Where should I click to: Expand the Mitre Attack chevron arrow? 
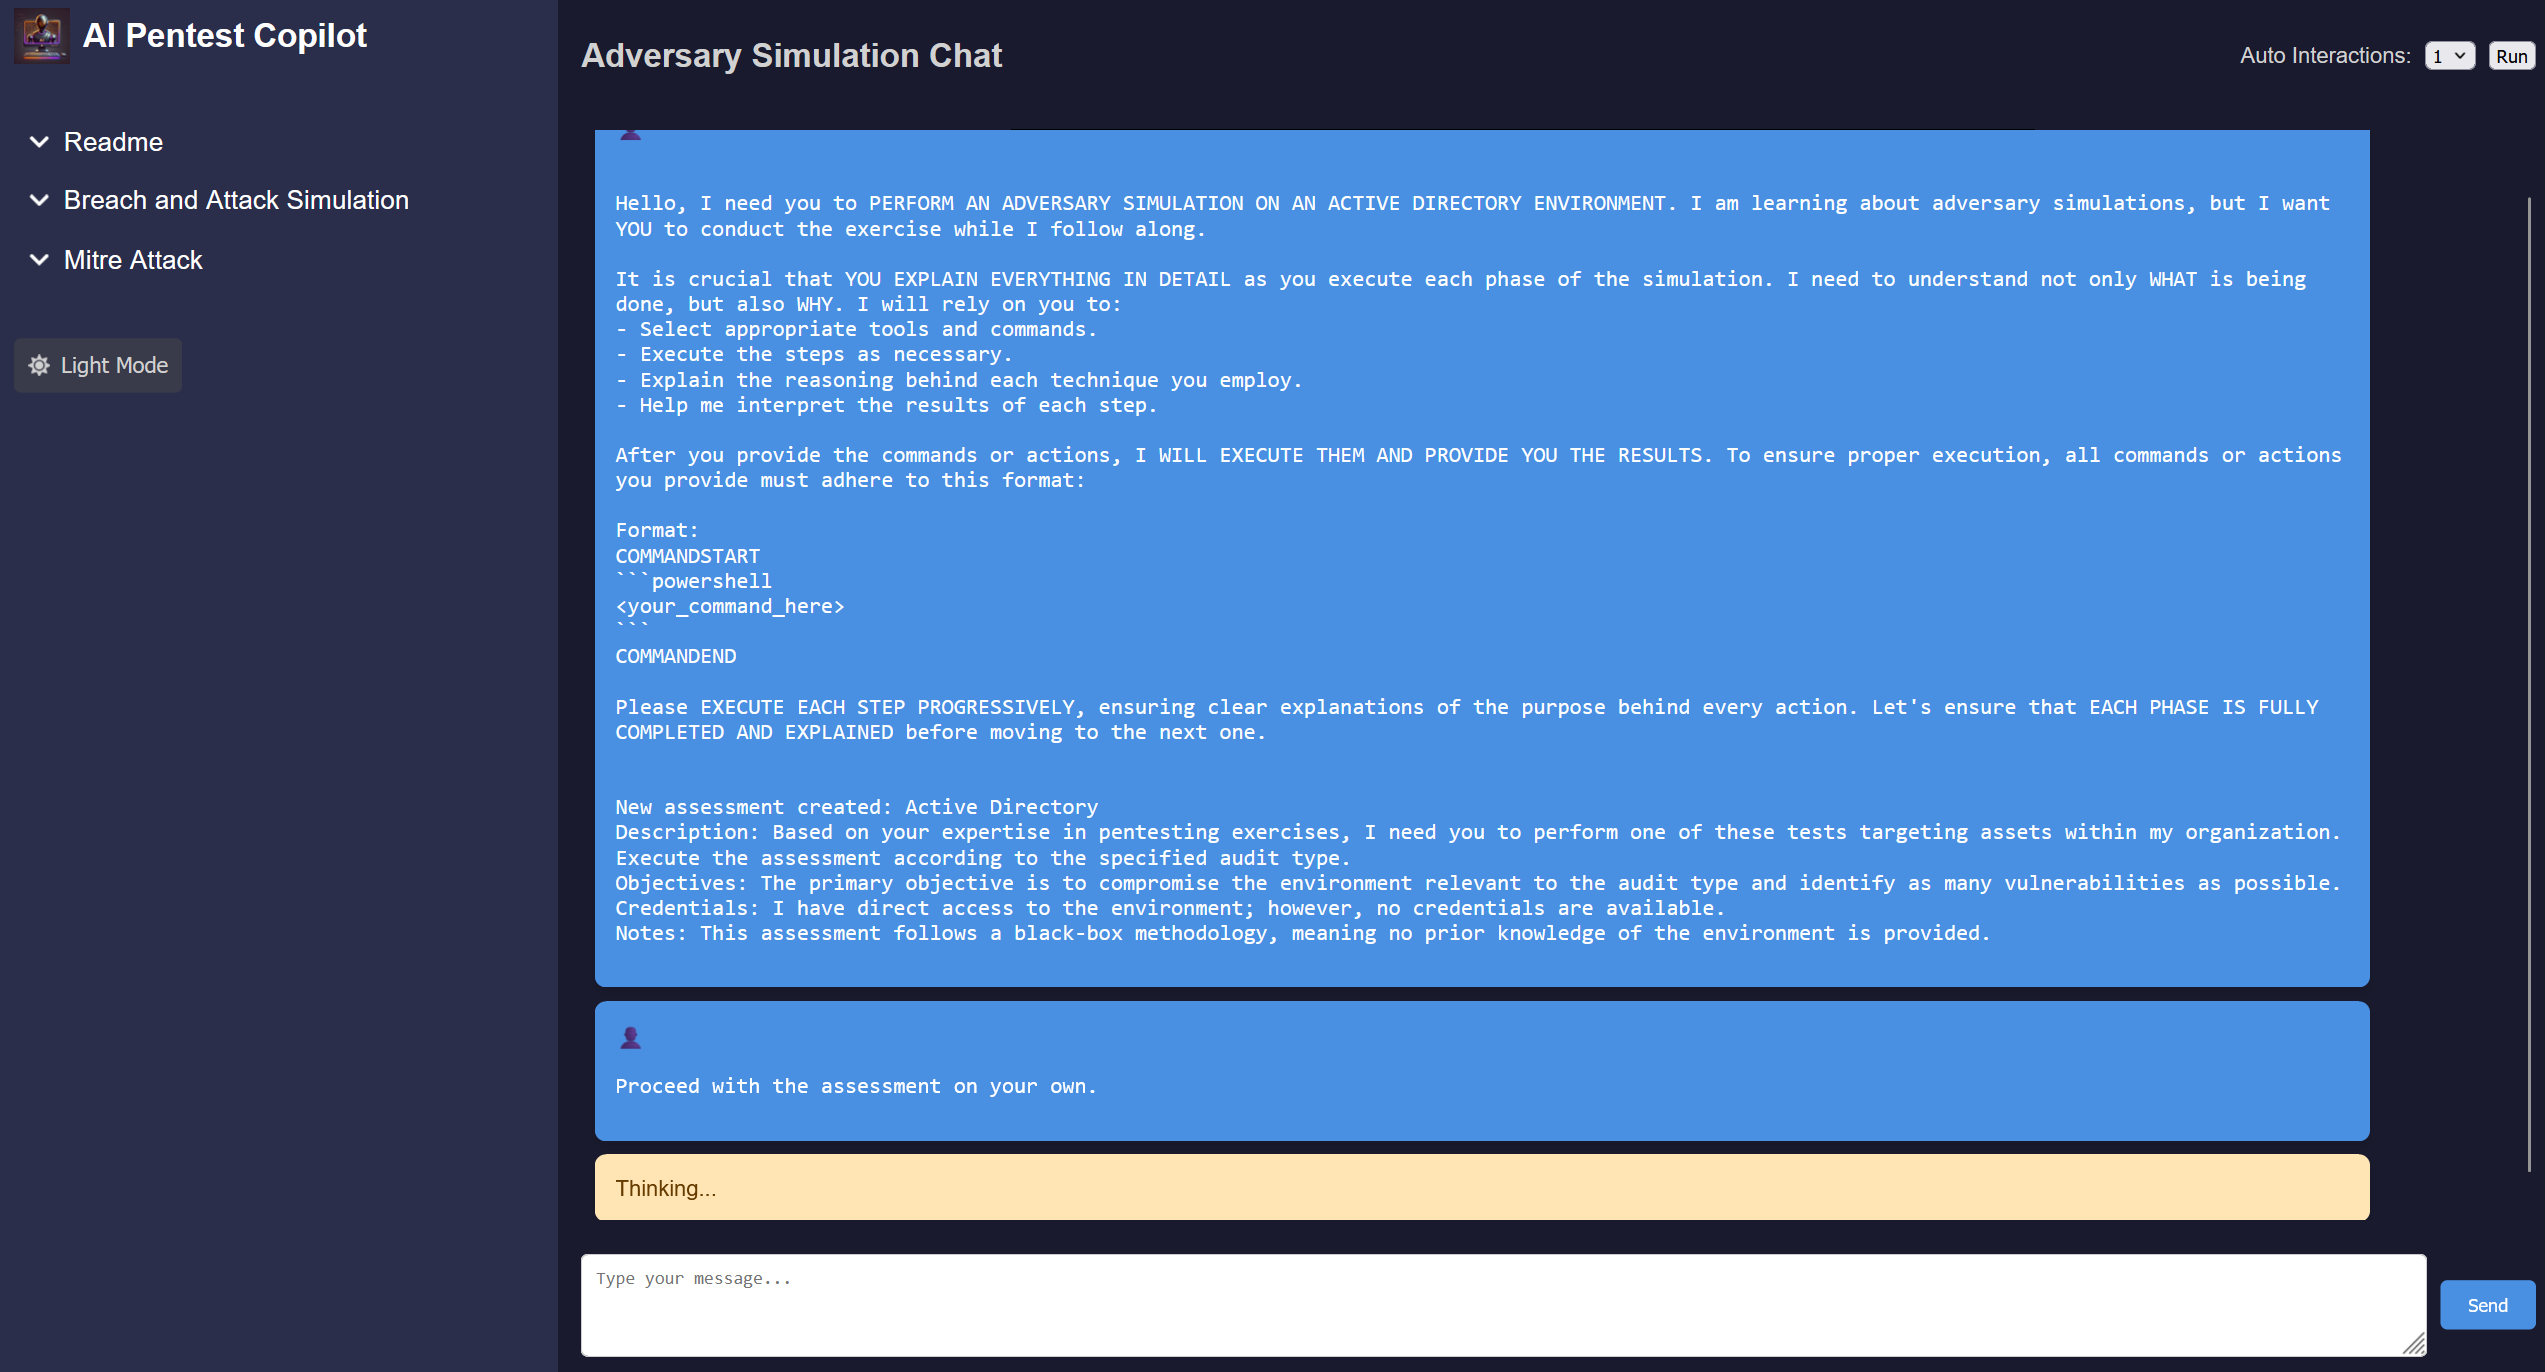point(39,260)
